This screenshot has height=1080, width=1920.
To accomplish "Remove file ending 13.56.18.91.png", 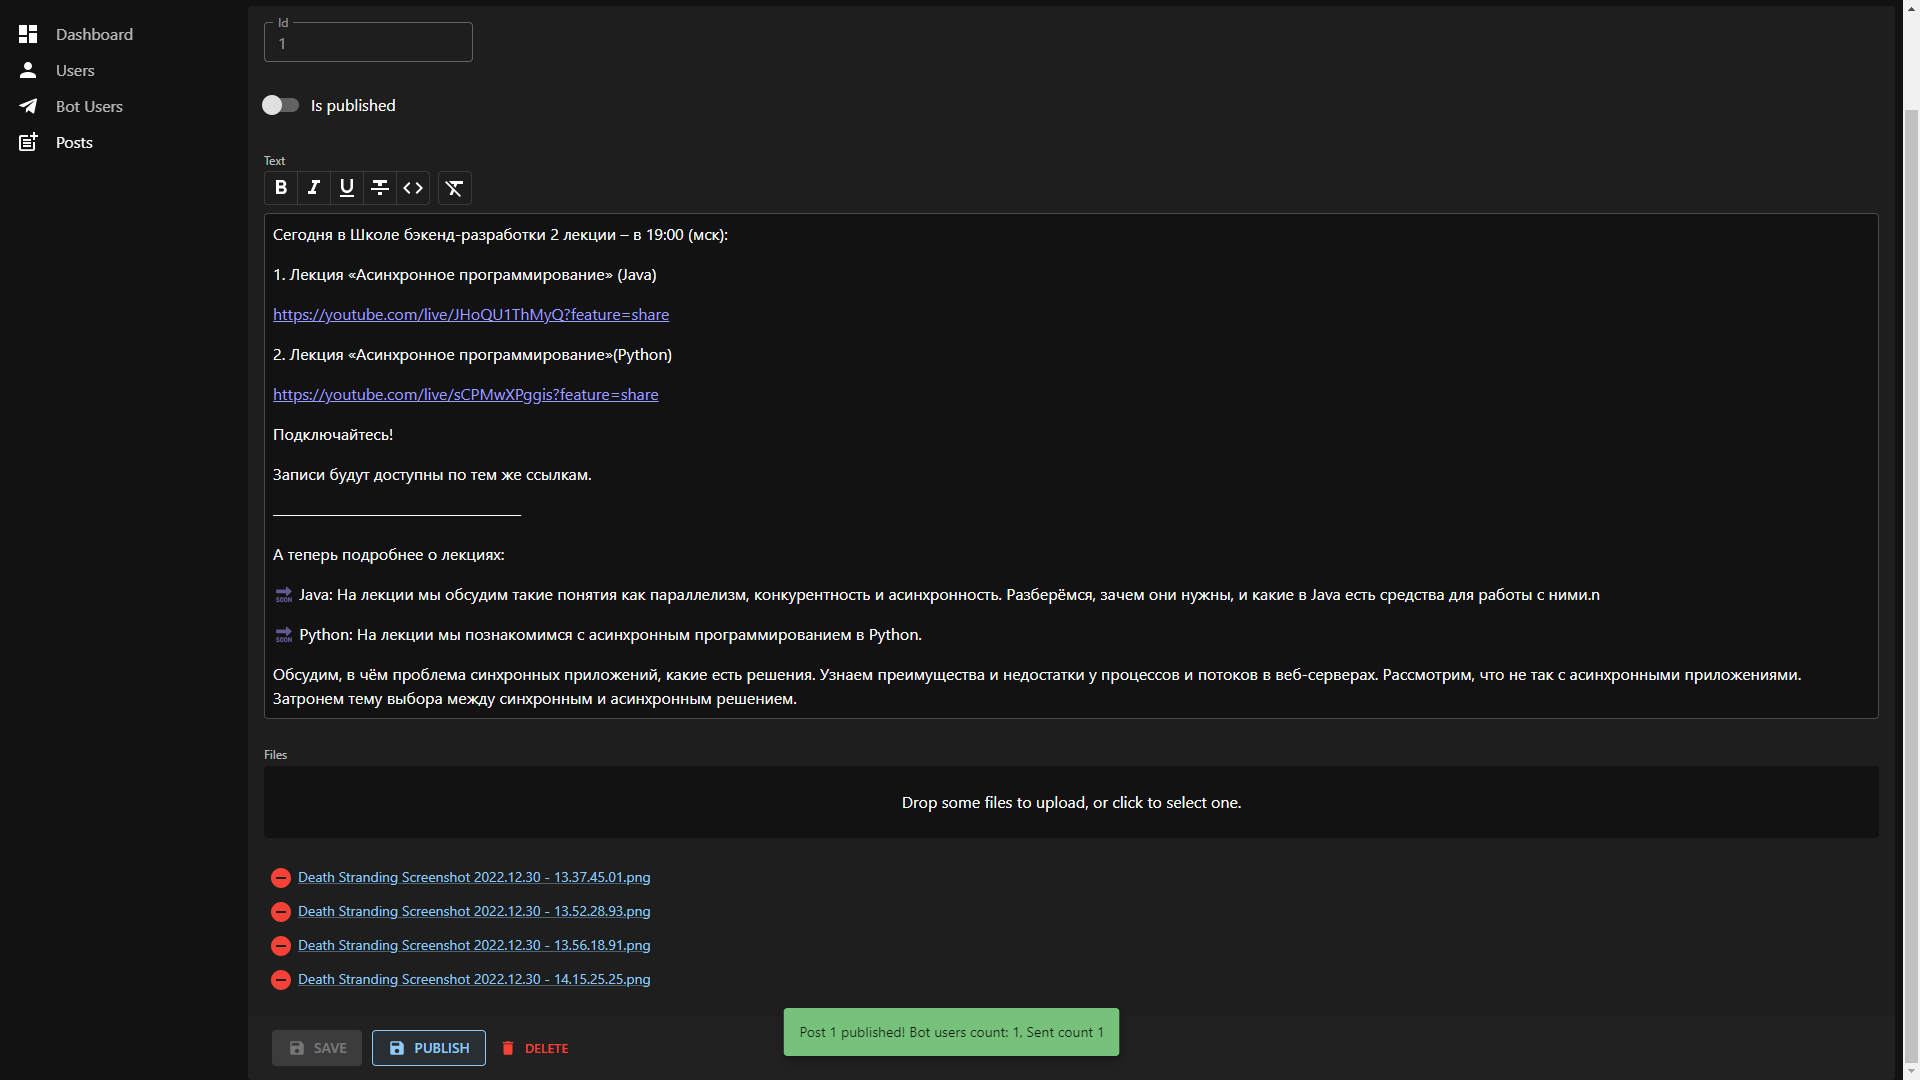I will (x=281, y=946).
